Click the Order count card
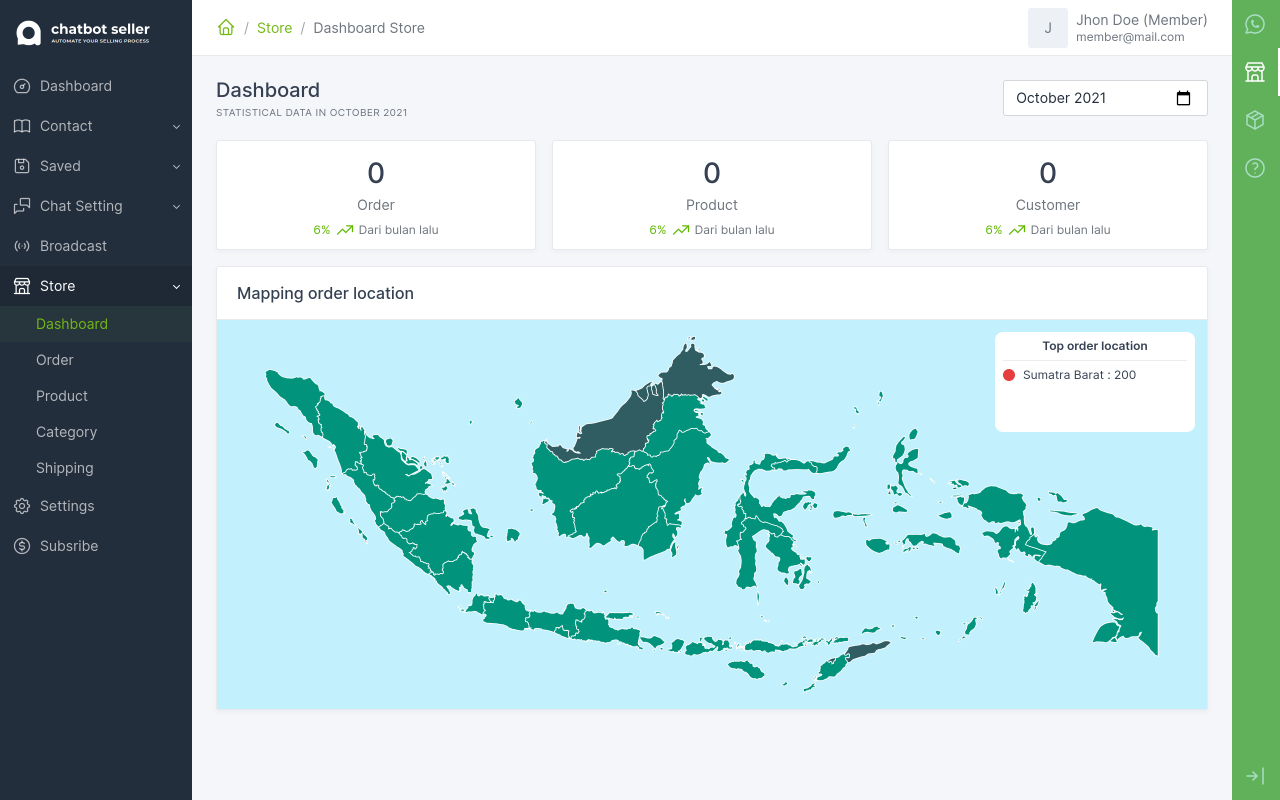 376,195
